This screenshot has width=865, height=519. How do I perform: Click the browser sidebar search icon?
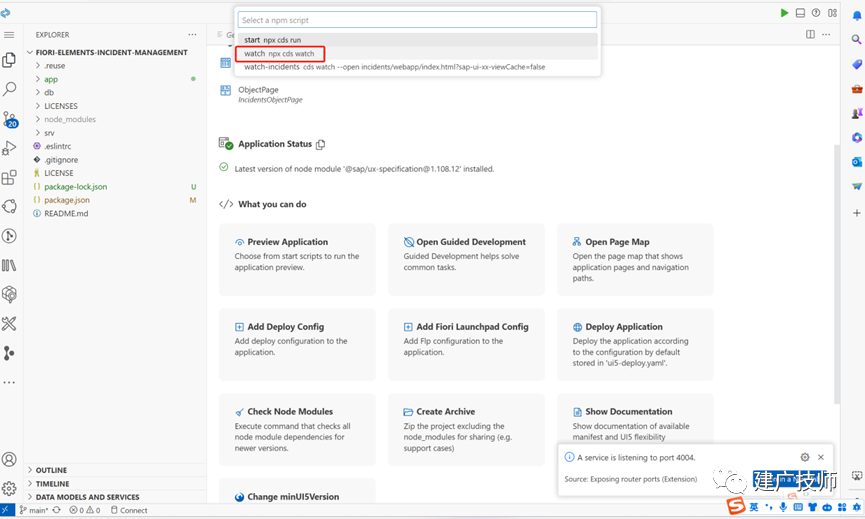[x=856, y=39]
